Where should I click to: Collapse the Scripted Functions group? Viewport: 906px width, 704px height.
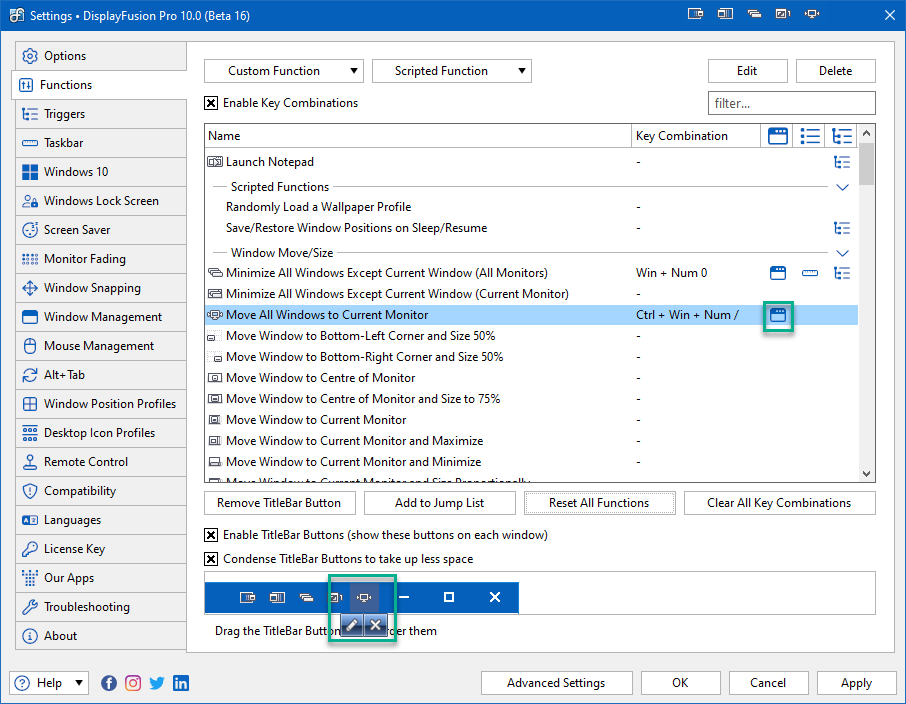coord(842,187)
